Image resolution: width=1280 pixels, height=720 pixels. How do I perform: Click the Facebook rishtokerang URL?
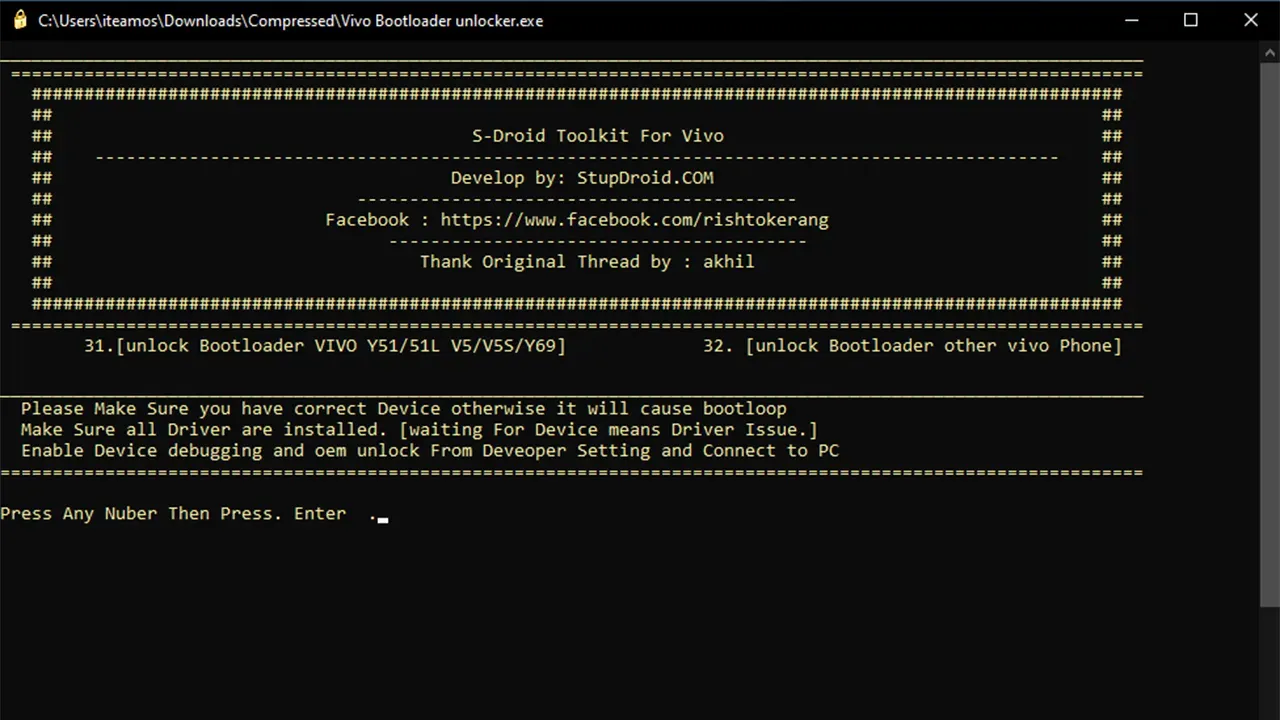click(x=634, y=220)
